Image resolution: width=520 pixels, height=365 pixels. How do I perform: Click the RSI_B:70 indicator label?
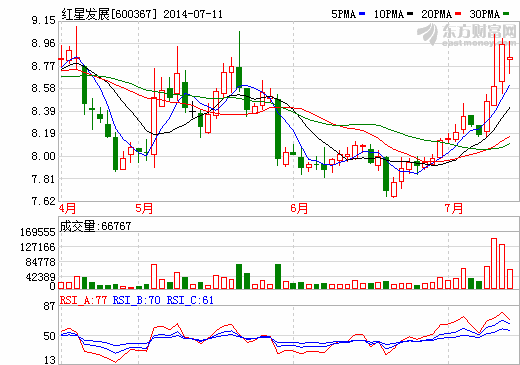[137, 300]
